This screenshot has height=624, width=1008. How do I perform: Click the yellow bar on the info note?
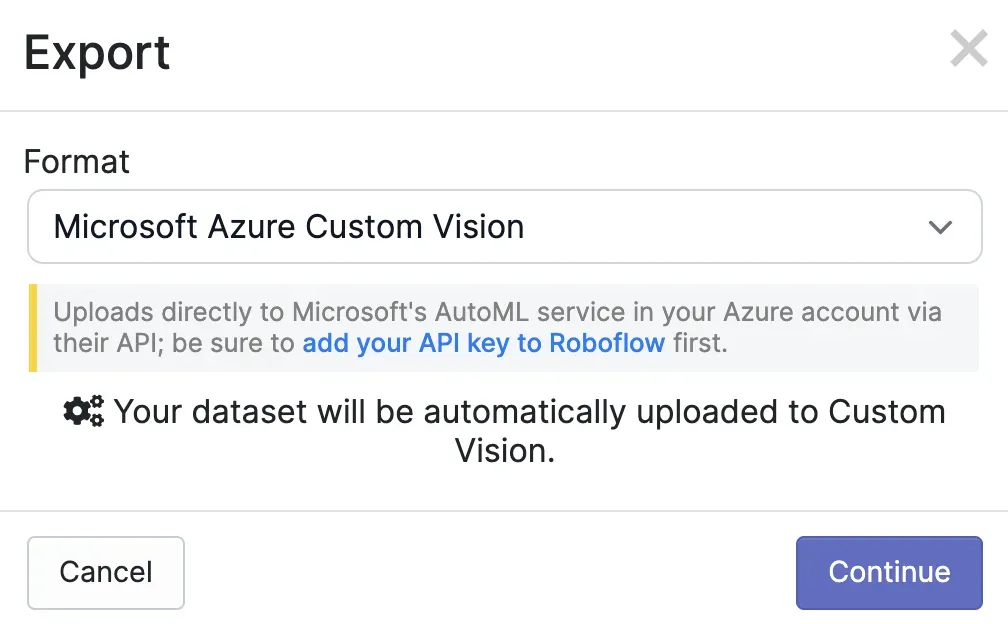pyautogui.click(x=33, y=328)
